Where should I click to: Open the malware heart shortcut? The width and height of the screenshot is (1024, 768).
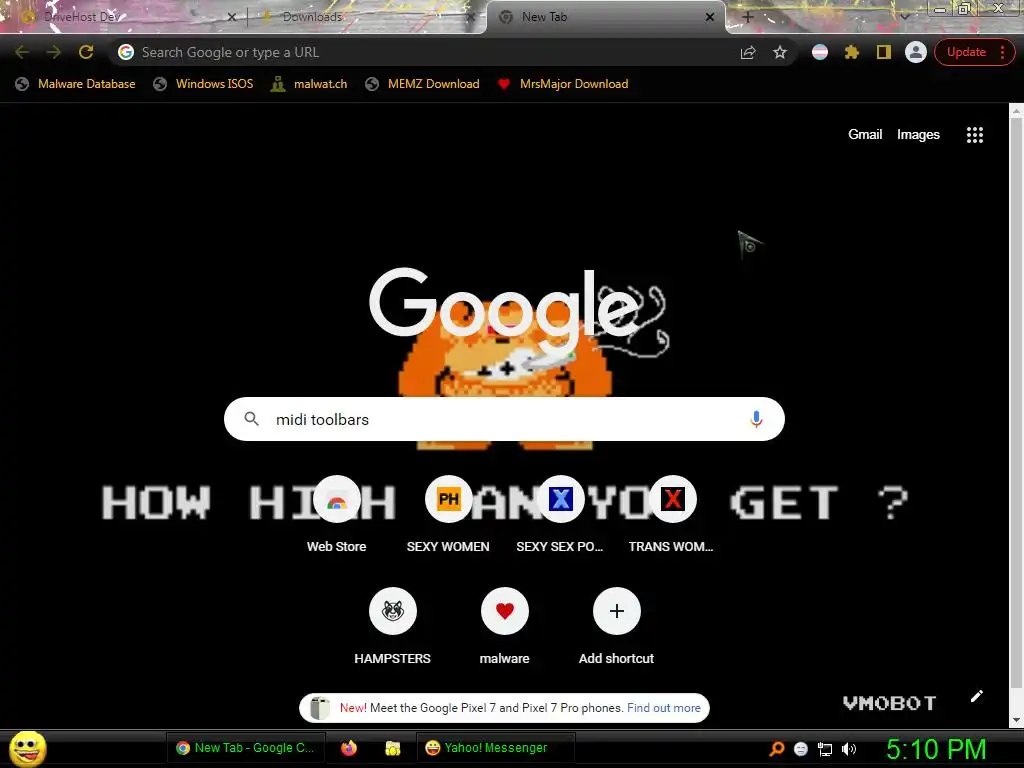[x=504, y=627]
